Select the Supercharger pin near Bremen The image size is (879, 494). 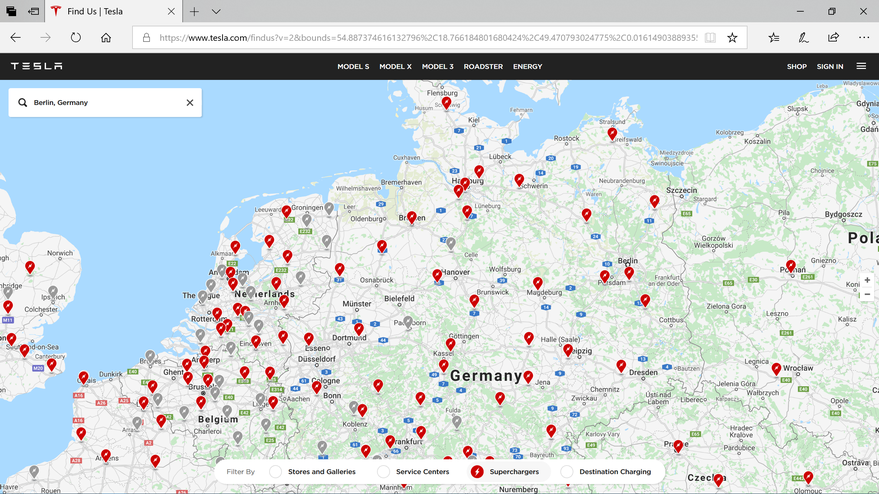[411, 217]
